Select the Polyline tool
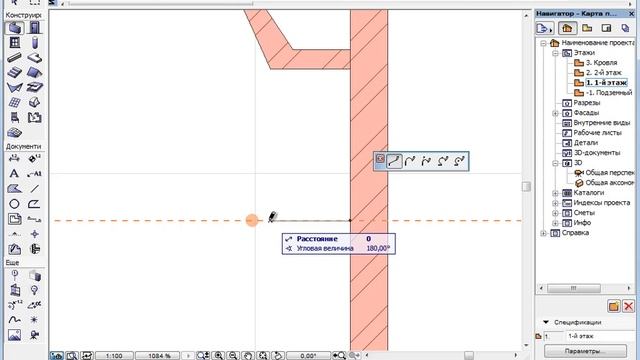This screenshot has height=360, width=640. 35,204
